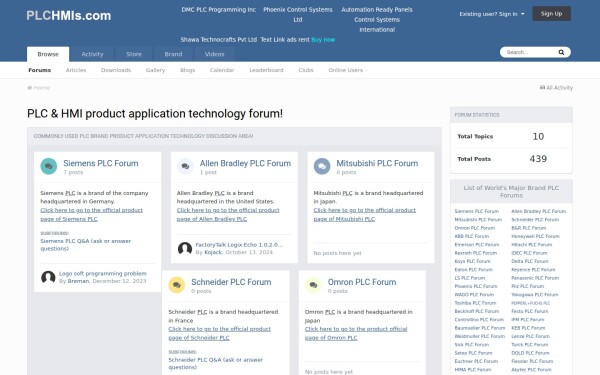Open Honeywell PLC Forum in sidebar list

(535, 236)
